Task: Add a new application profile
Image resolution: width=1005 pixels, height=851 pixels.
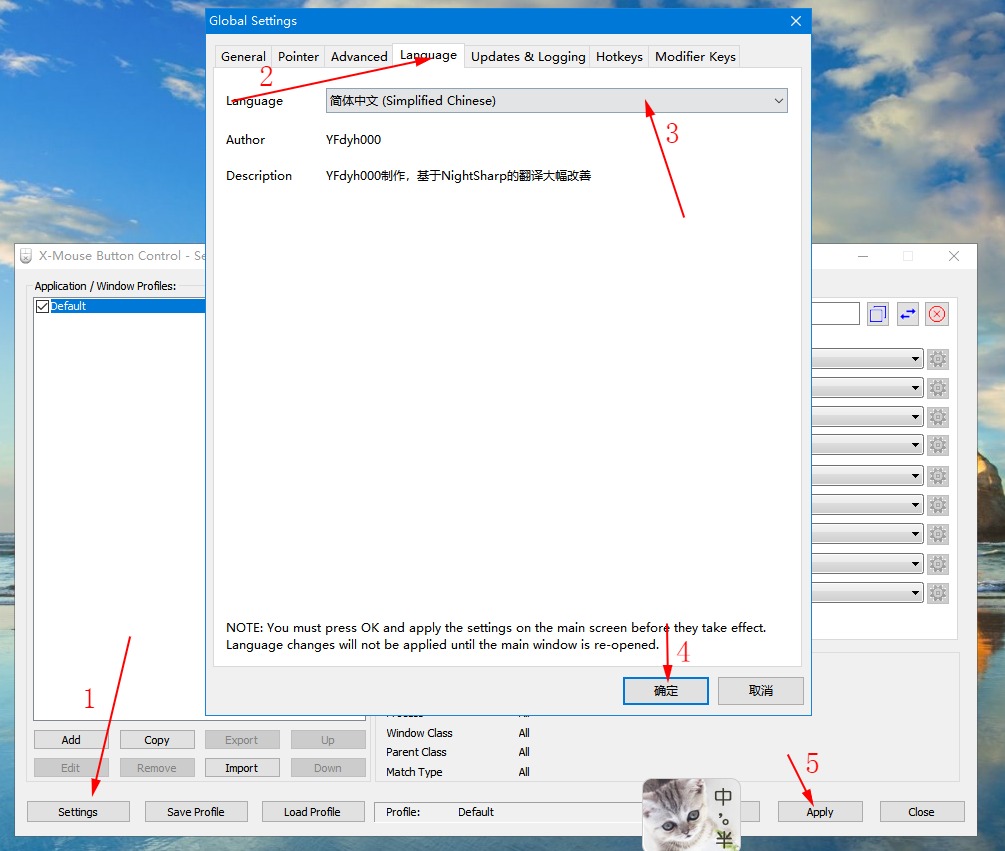Action: click(x=71, y=739)
